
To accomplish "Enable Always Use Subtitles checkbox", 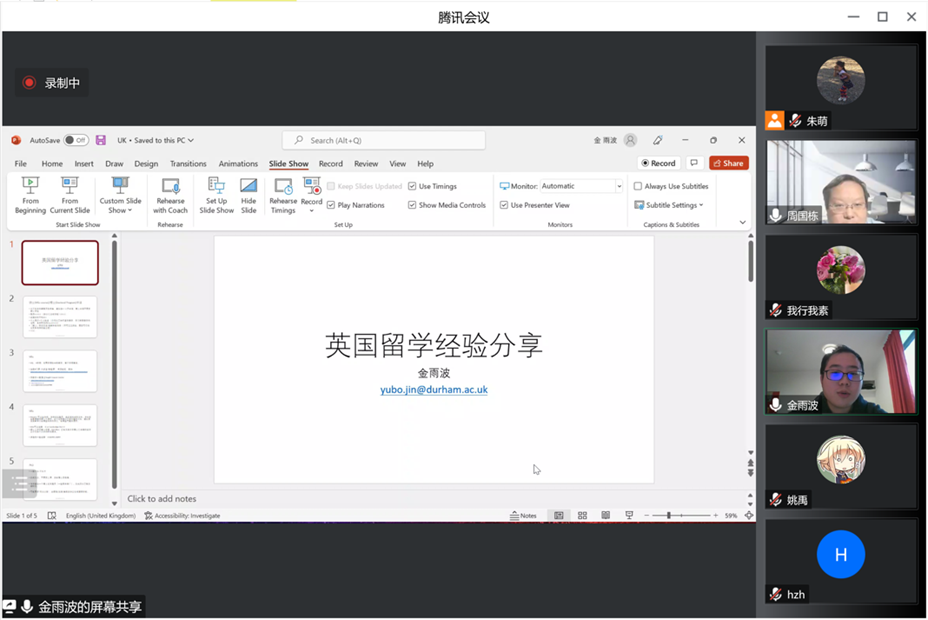I will tap(638, 186).
